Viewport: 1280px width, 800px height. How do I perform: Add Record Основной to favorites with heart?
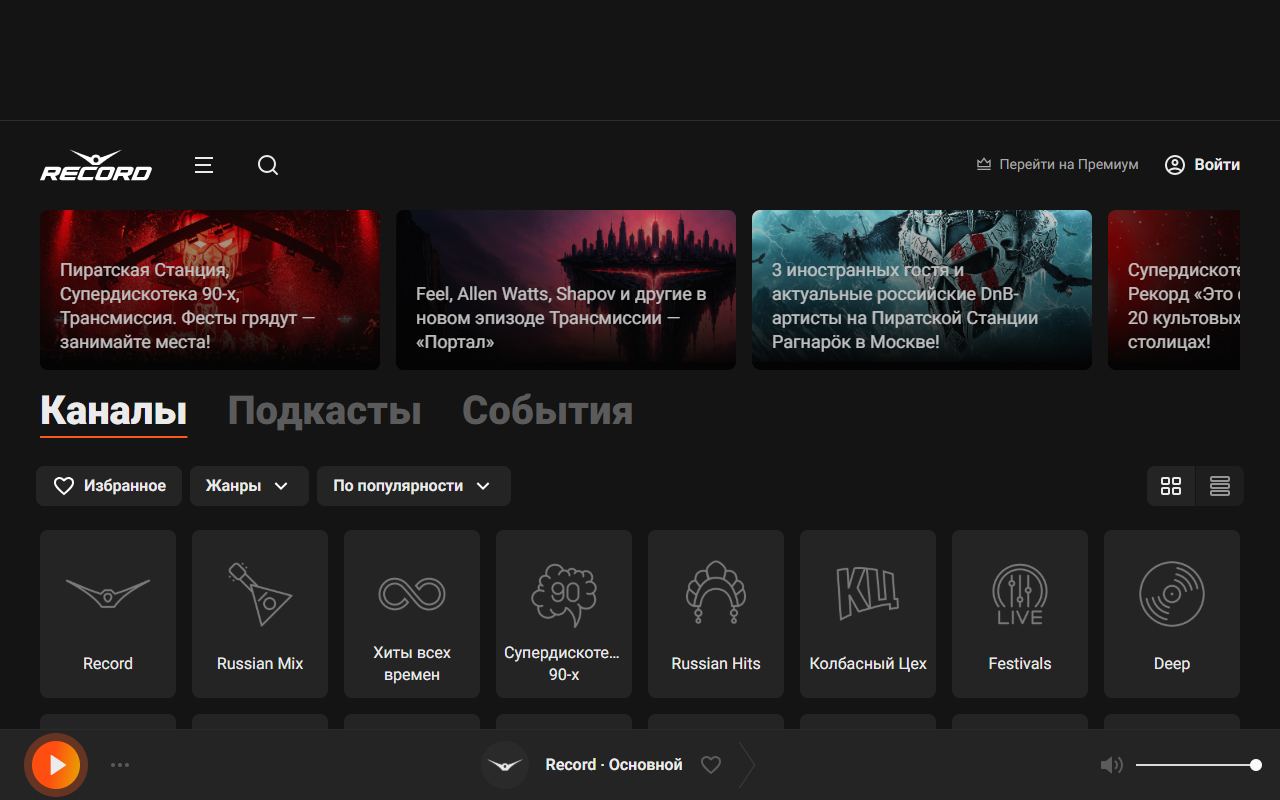[x=711, y=765]
